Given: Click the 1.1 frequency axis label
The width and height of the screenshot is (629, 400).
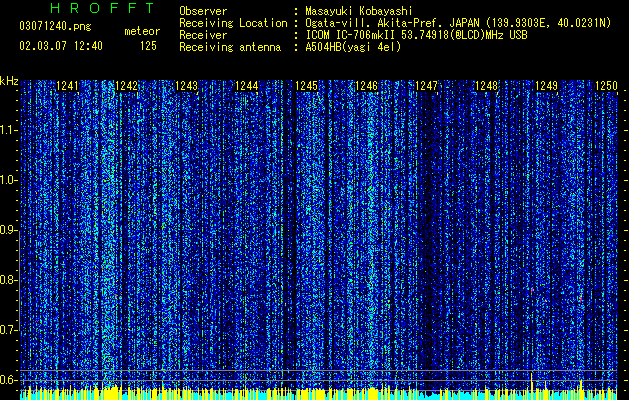Looking at the screenshot, I should (8, 130).
